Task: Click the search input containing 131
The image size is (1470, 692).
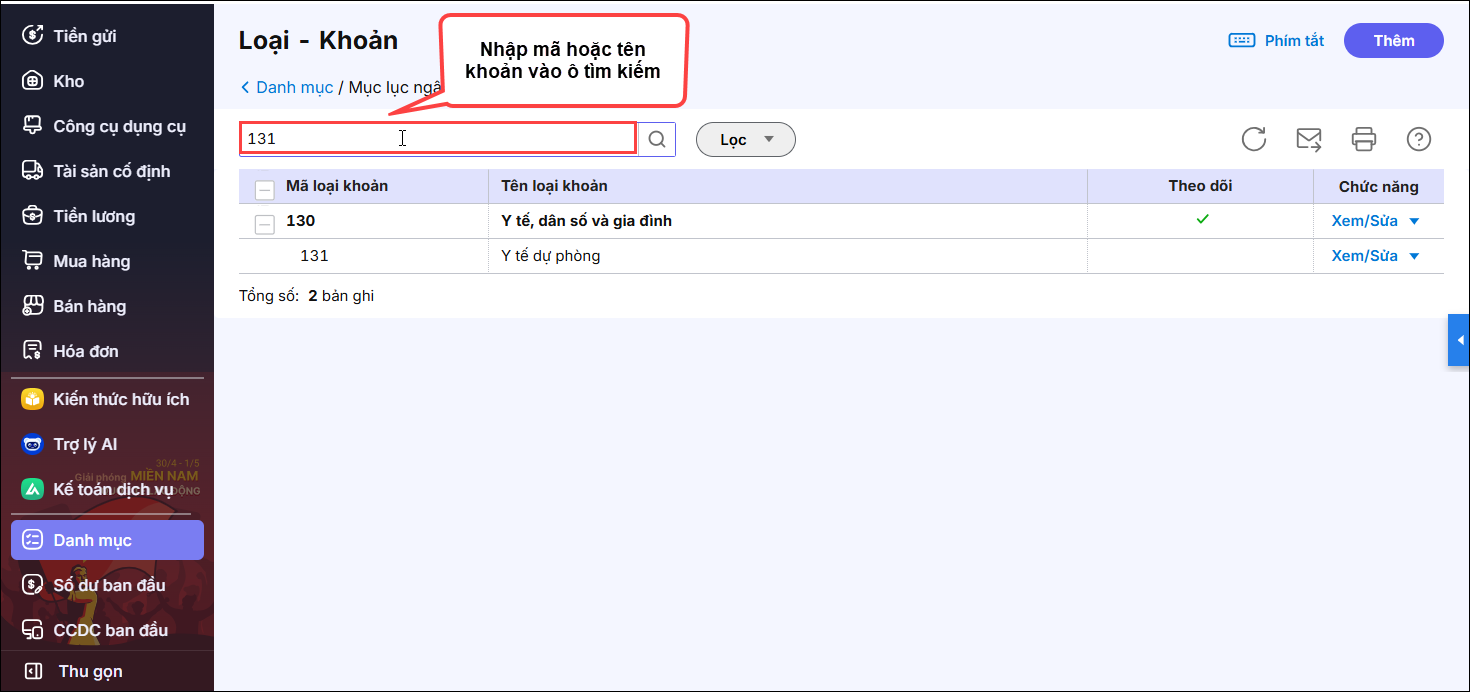Action: pos(438,138)
